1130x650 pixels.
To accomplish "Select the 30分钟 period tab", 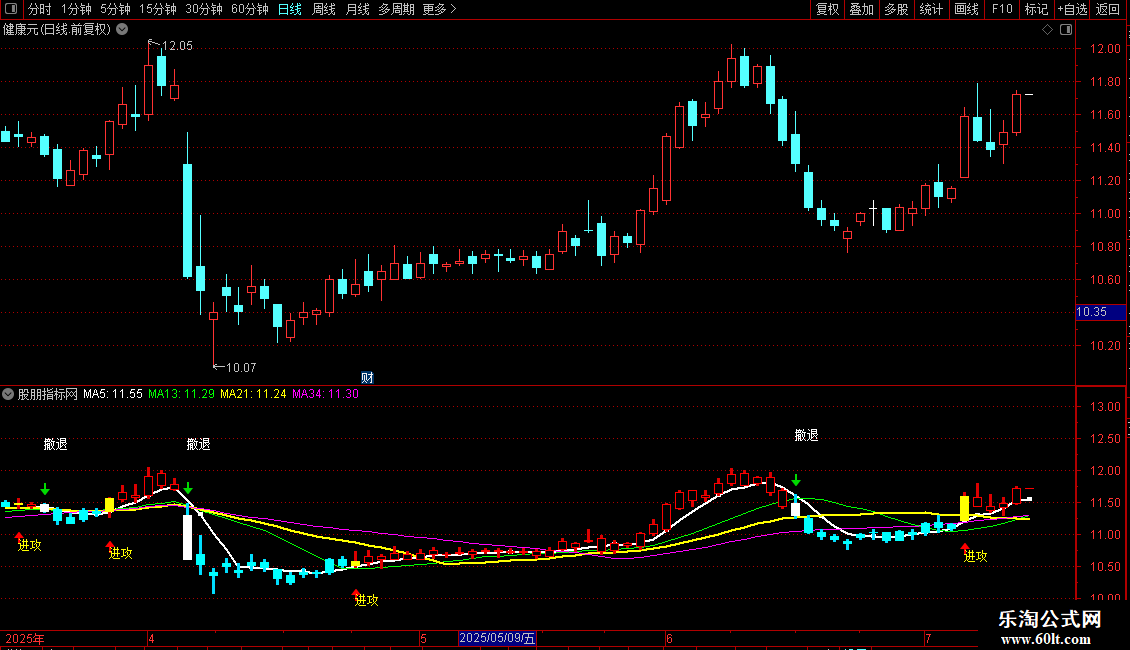I will pyautogui.click(x=204, y=9).
